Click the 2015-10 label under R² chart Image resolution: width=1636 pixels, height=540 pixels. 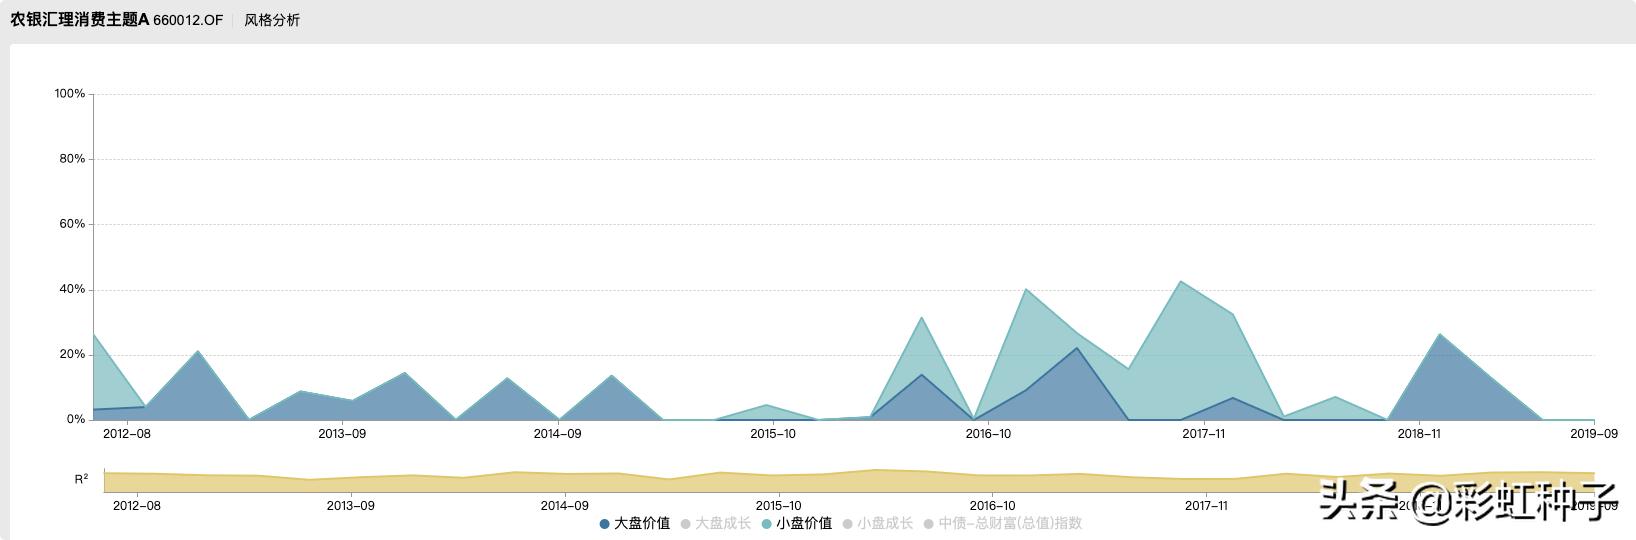click(x=778, y=506)
